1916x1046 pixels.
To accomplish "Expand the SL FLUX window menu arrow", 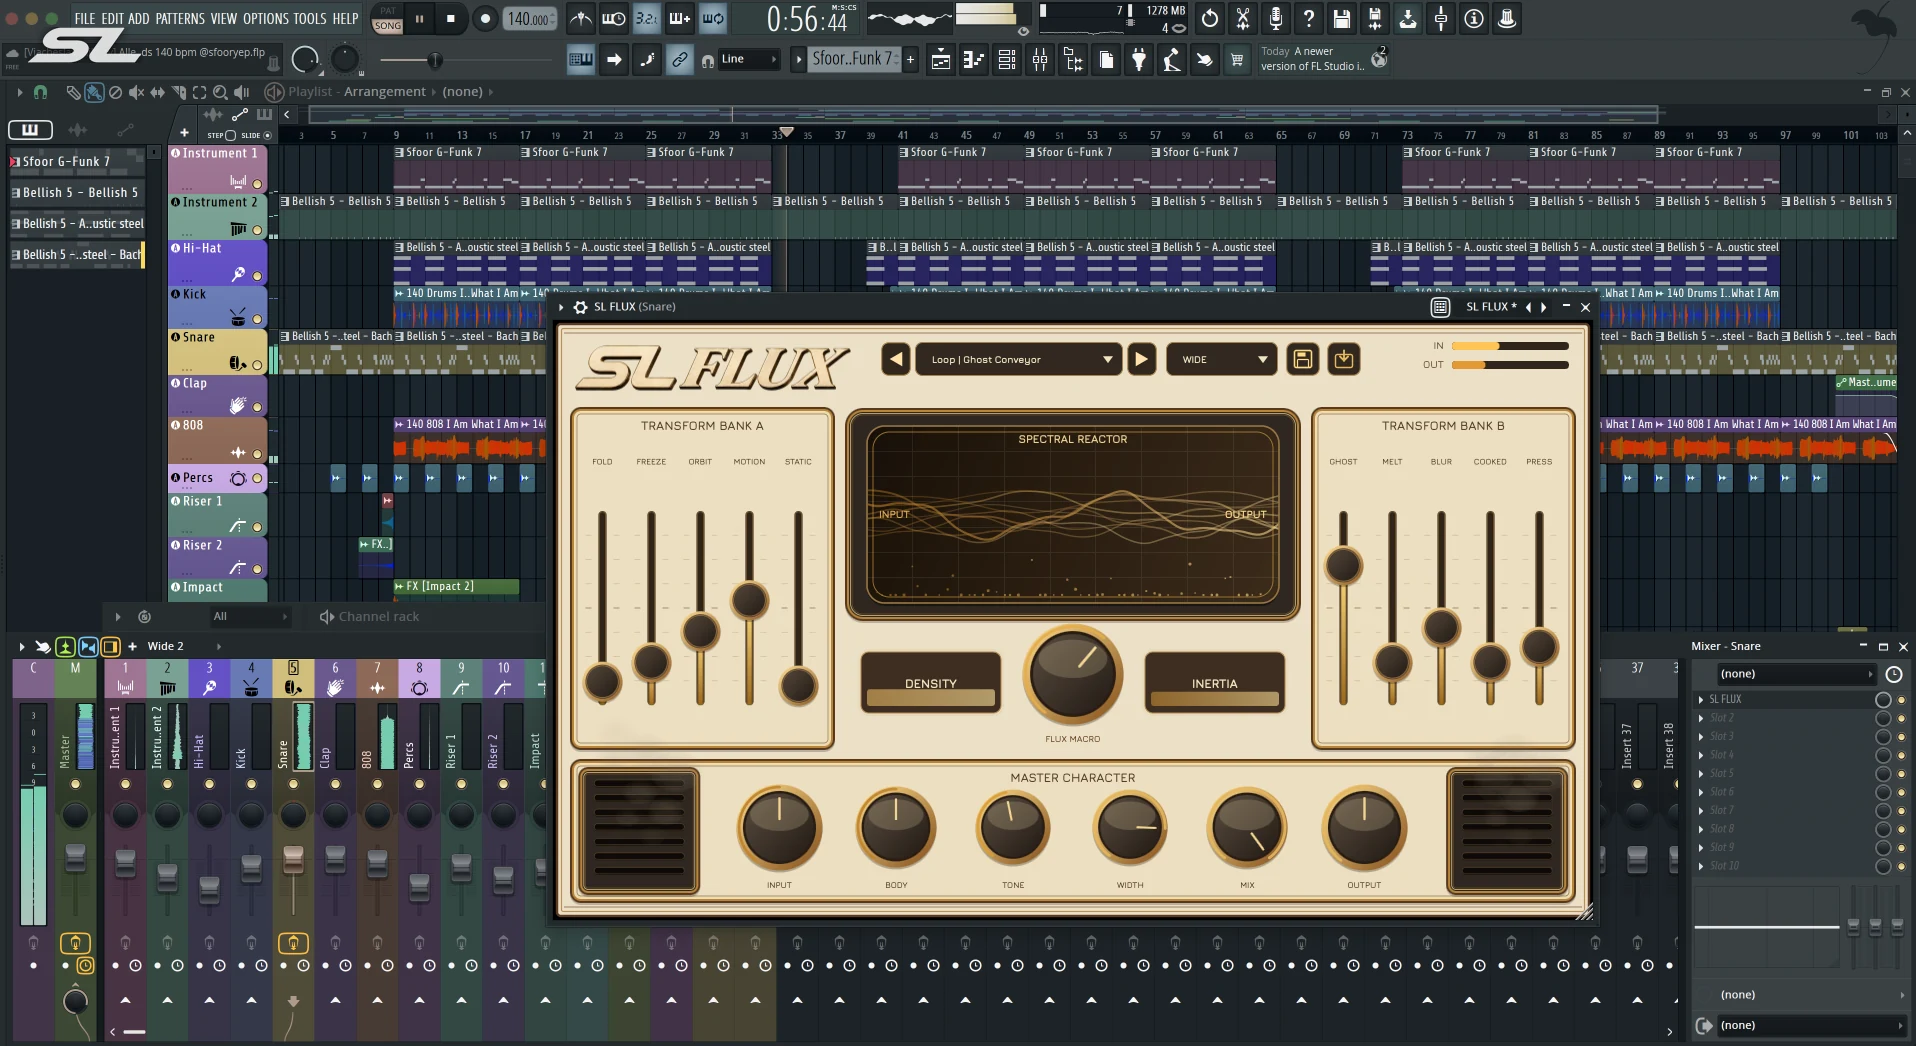I will [561, 307].
